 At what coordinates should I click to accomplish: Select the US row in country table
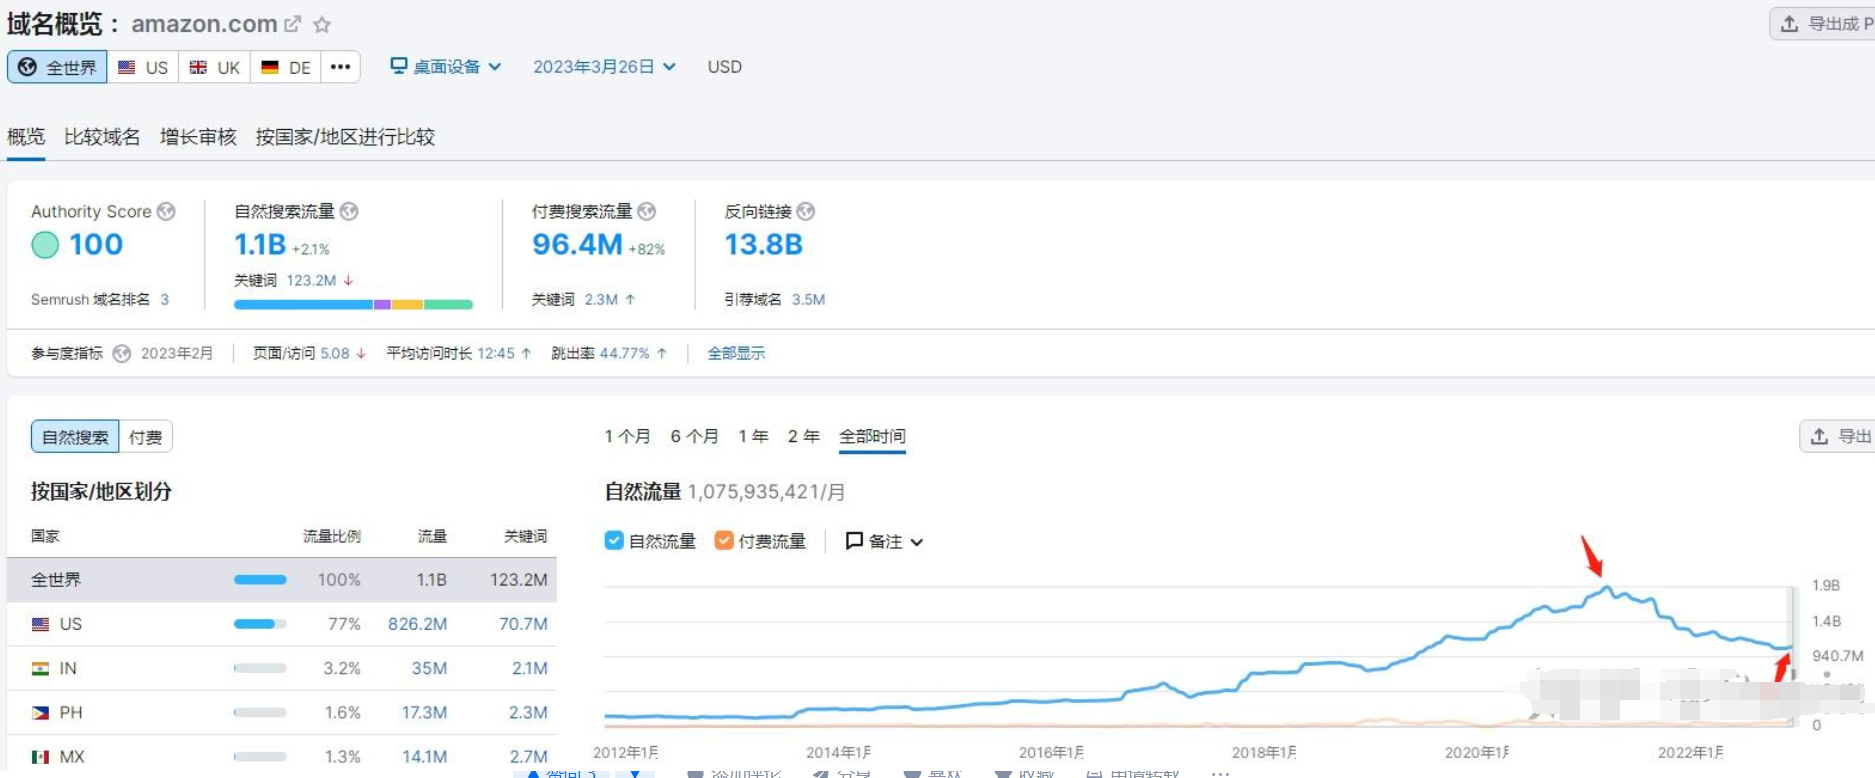pyautogui.click(x=281, y=624)
